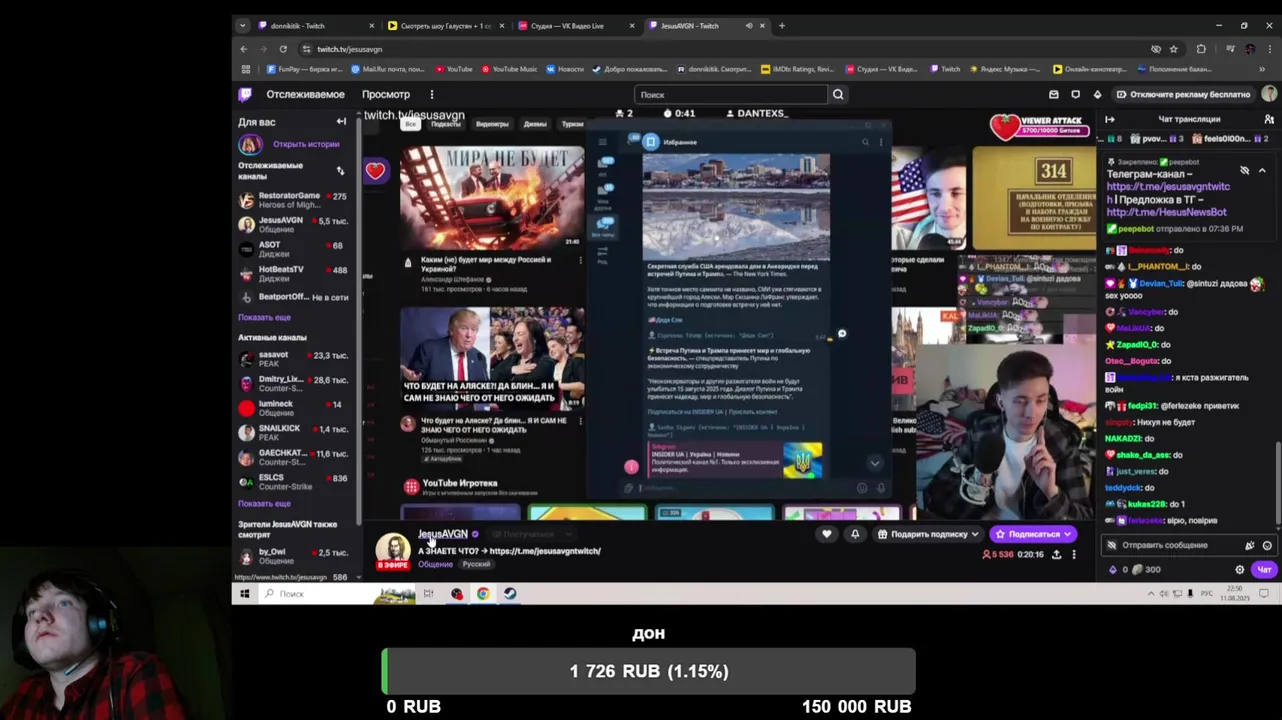Image resolution: width=1282 pixels, height=720 pixels.
Task: Switch to Студия — VK Видео Live tab
Action: pyautogui.click(x=577, y=25)
